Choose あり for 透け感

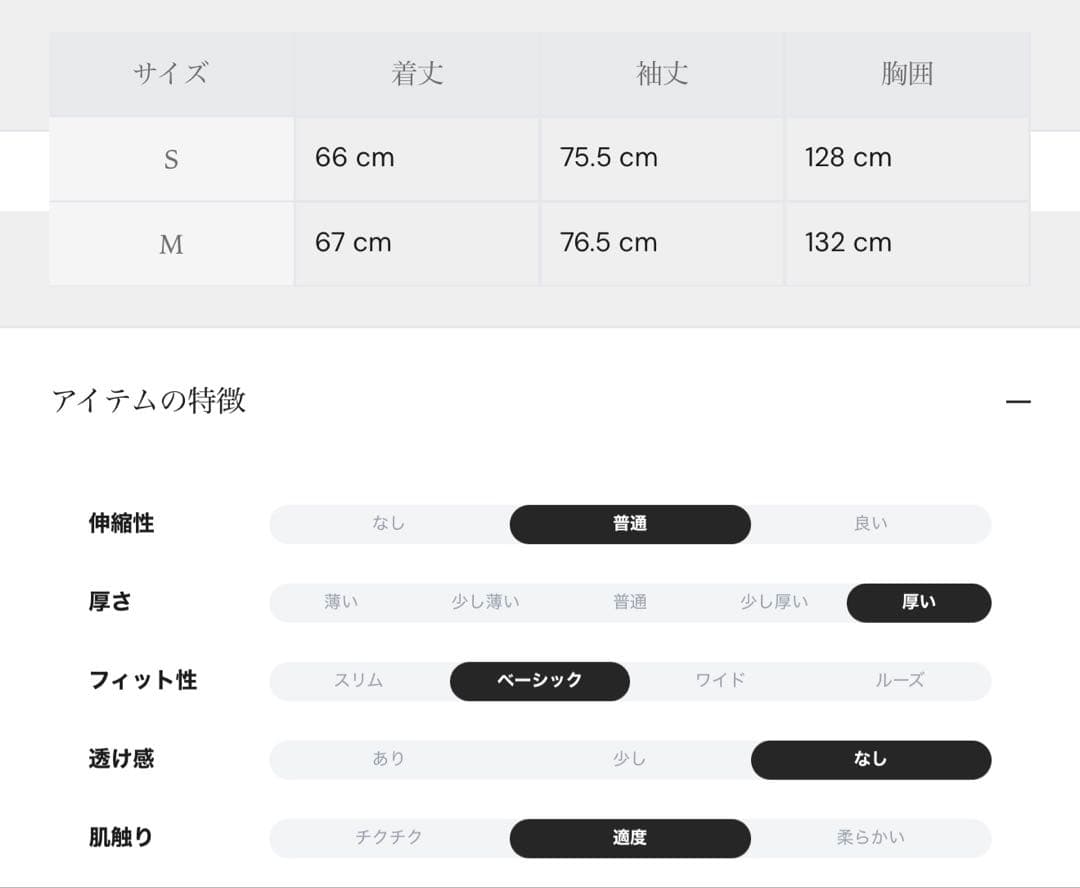coord(389,759)
